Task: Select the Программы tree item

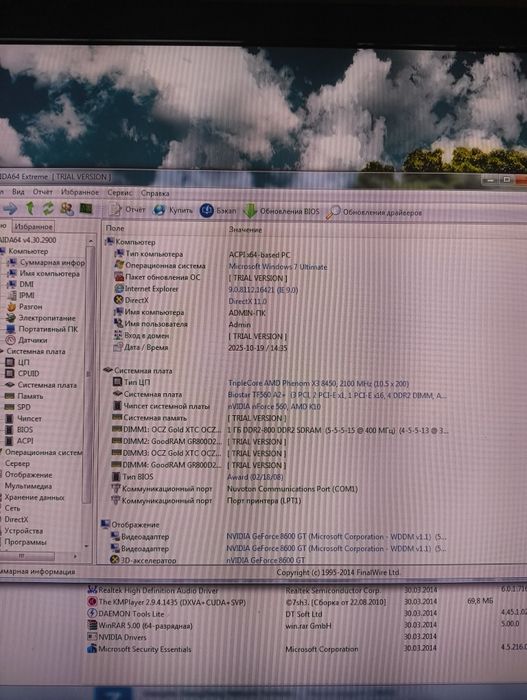Action: [25, 542]
